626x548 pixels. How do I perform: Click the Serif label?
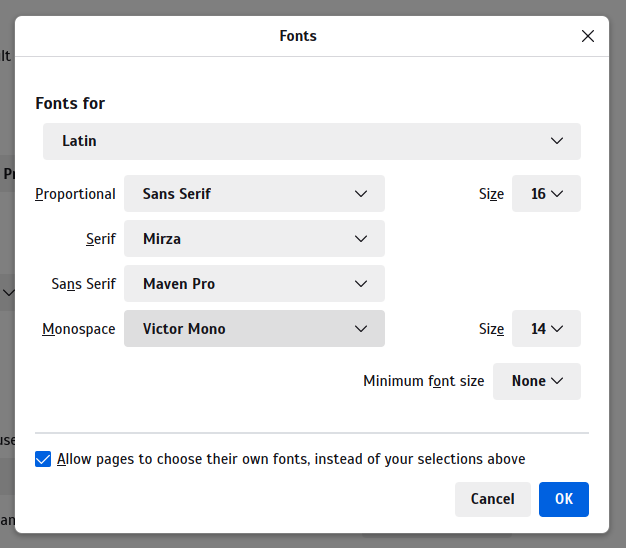[100, 239]
